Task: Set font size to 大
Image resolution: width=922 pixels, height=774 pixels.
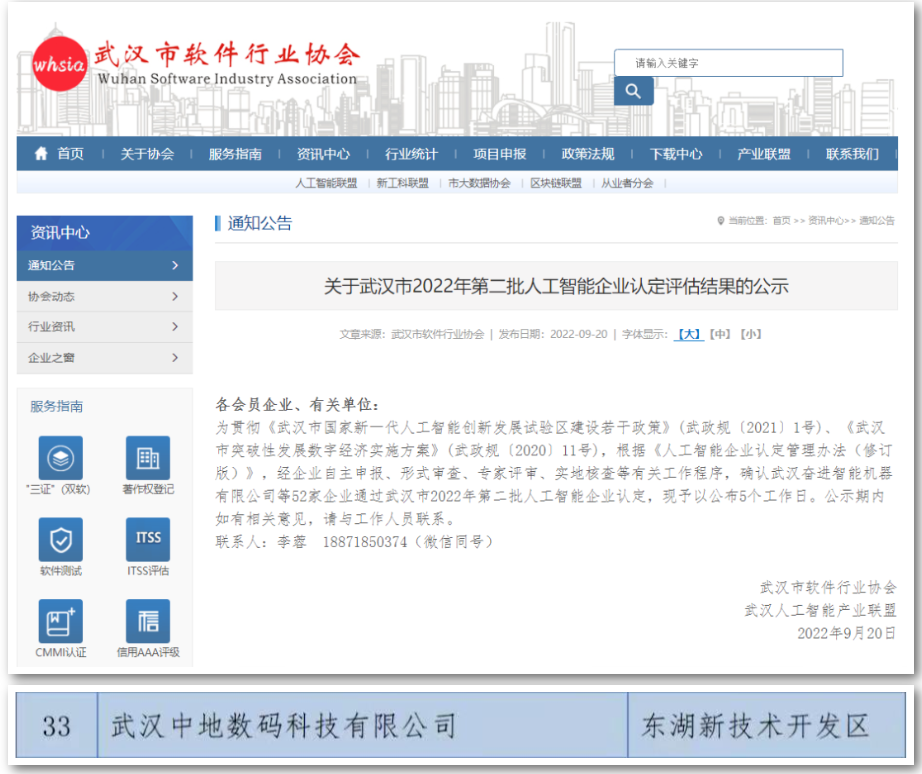Action: [x=689, y=334]
